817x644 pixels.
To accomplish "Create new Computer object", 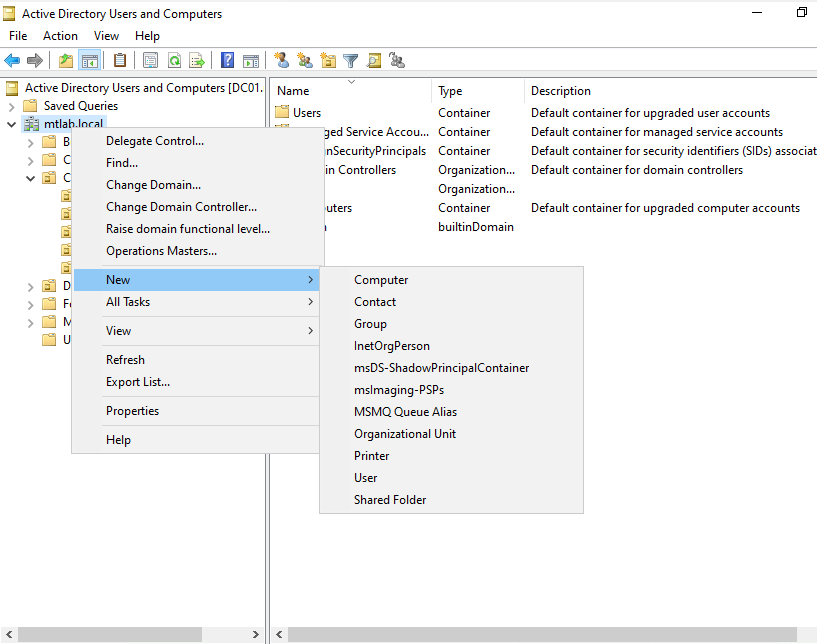I will click(451, 280).
